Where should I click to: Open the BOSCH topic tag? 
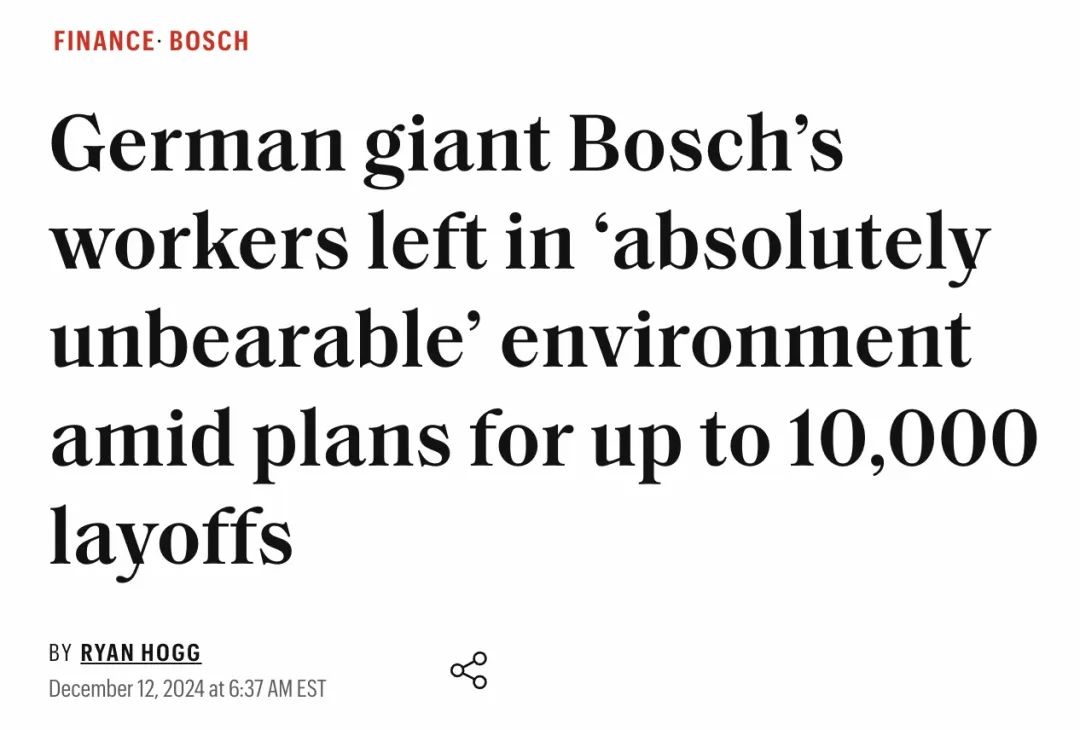pos(209,41)
